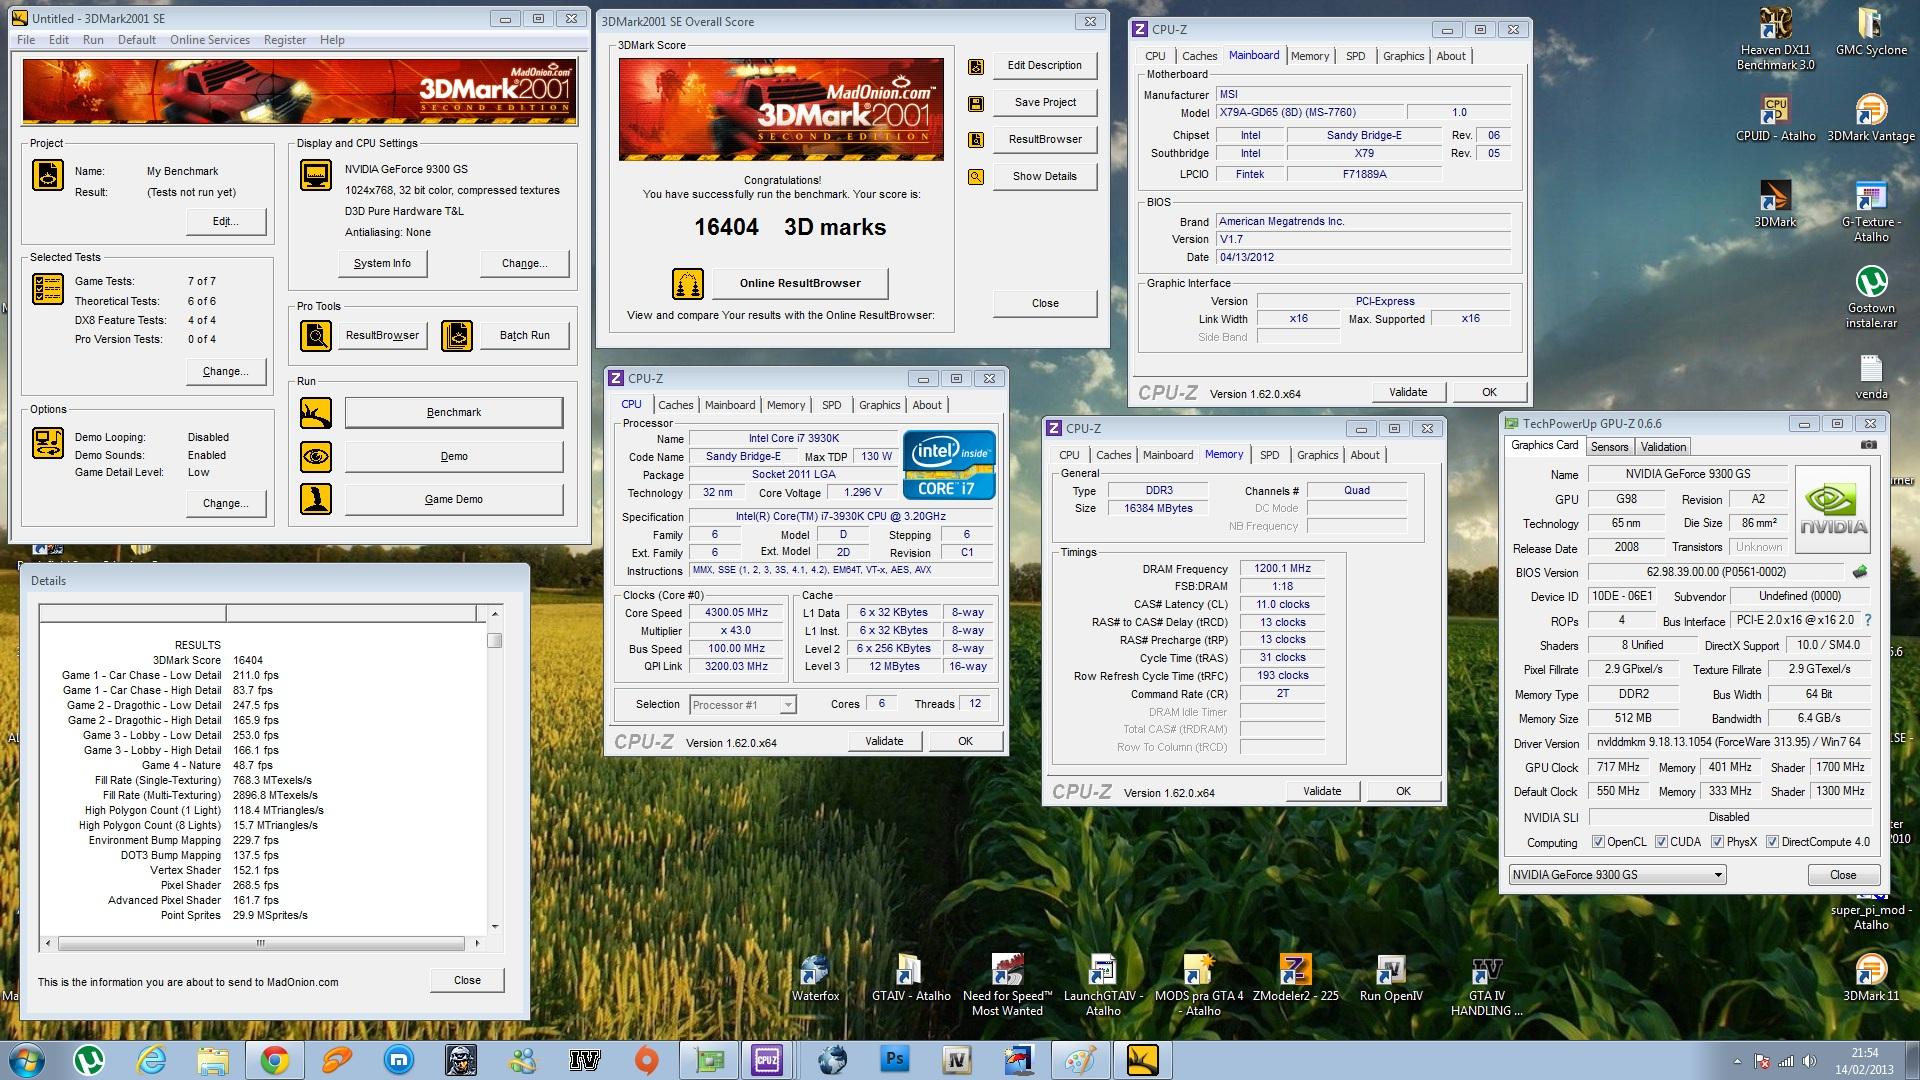Open the Processor #1 selection dropdown

[x=743, y=705]
